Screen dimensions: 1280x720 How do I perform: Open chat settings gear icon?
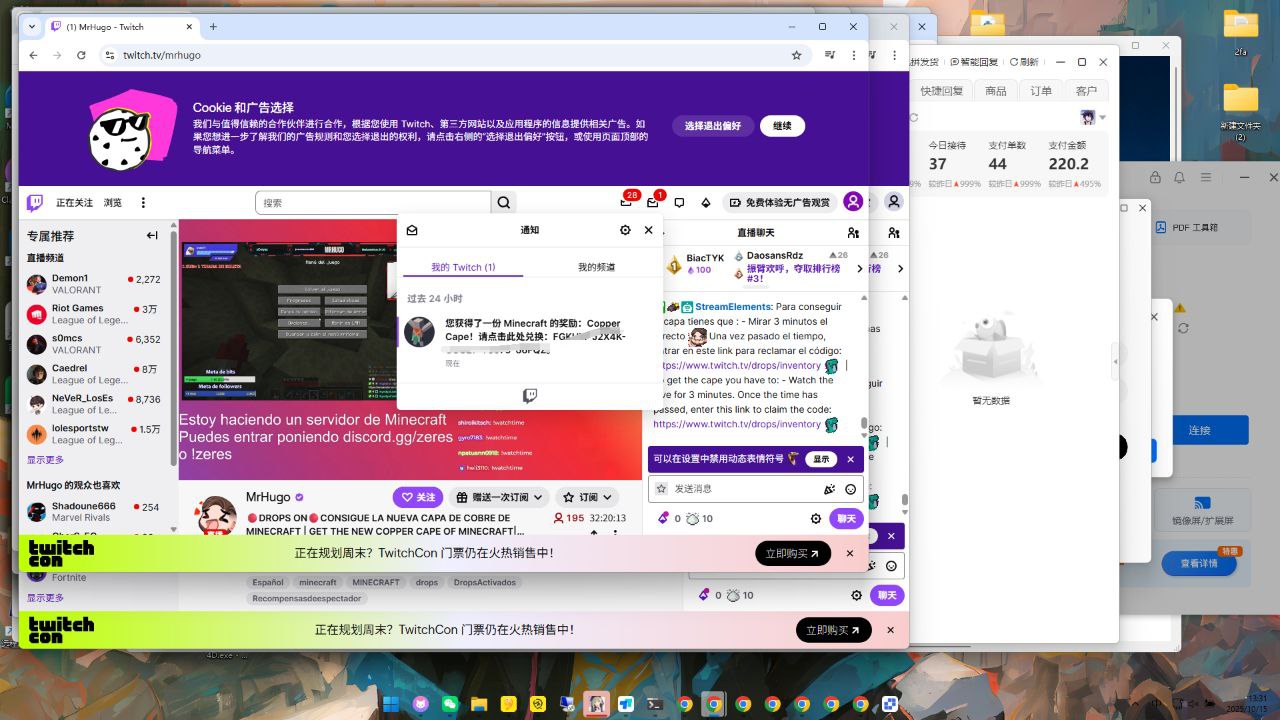coord(816,518)
